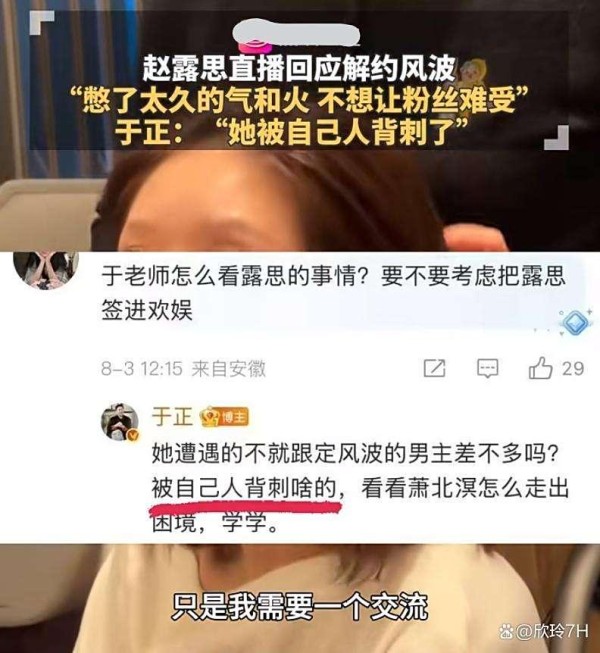Click the subtitle 只是我需要一个交流
The image size is (600, 653).
point(299,606)
